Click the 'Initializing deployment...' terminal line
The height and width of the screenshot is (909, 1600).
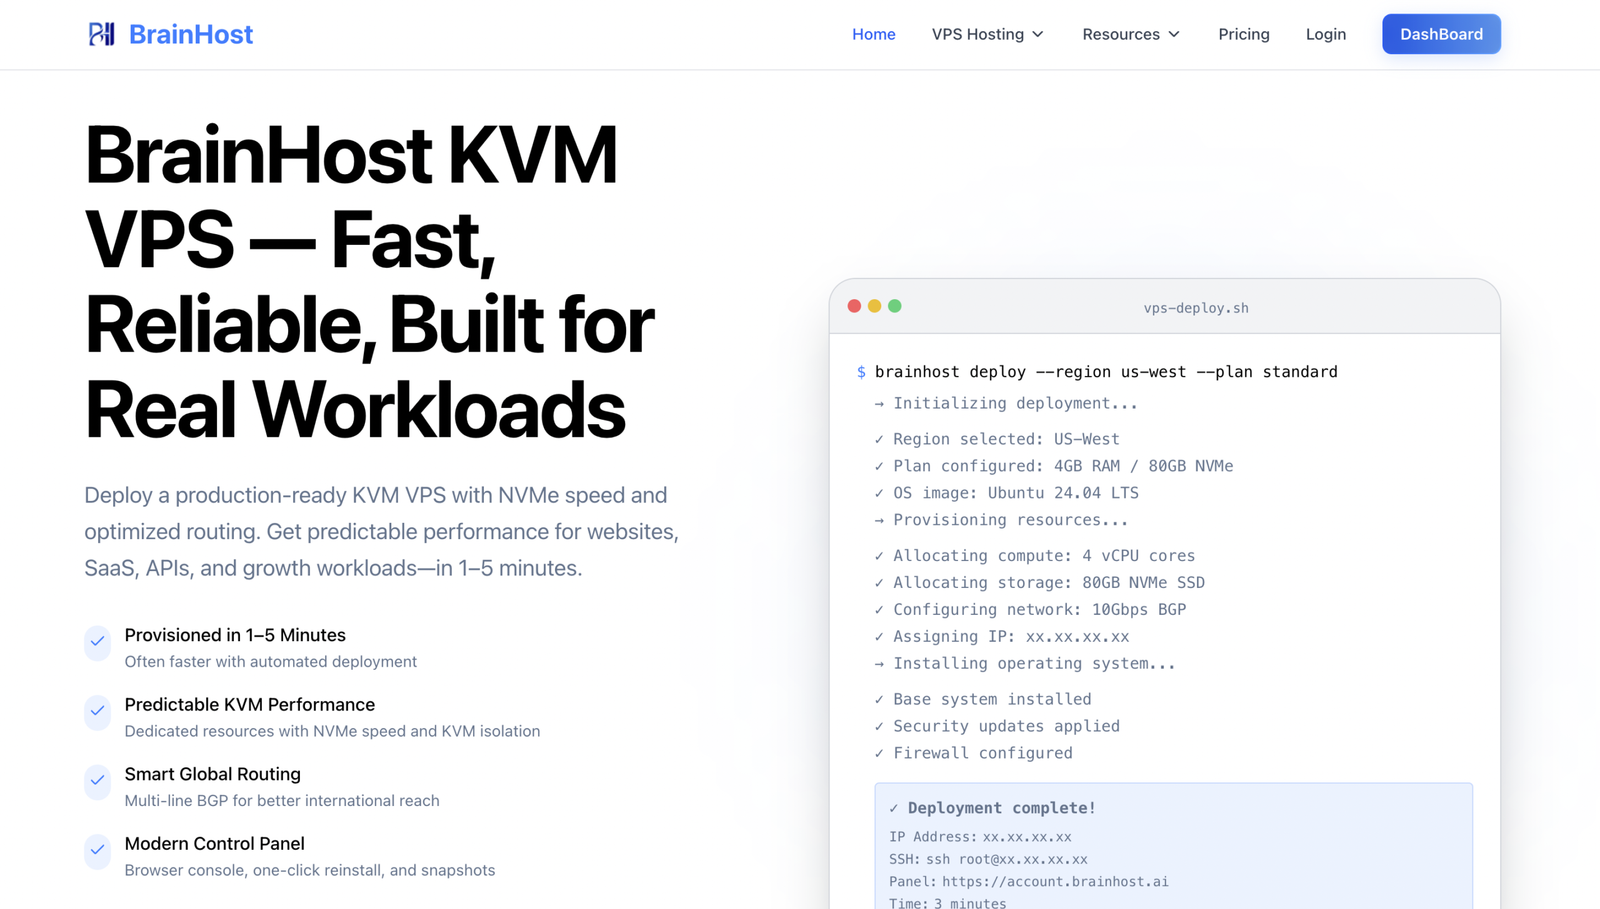1006,404
